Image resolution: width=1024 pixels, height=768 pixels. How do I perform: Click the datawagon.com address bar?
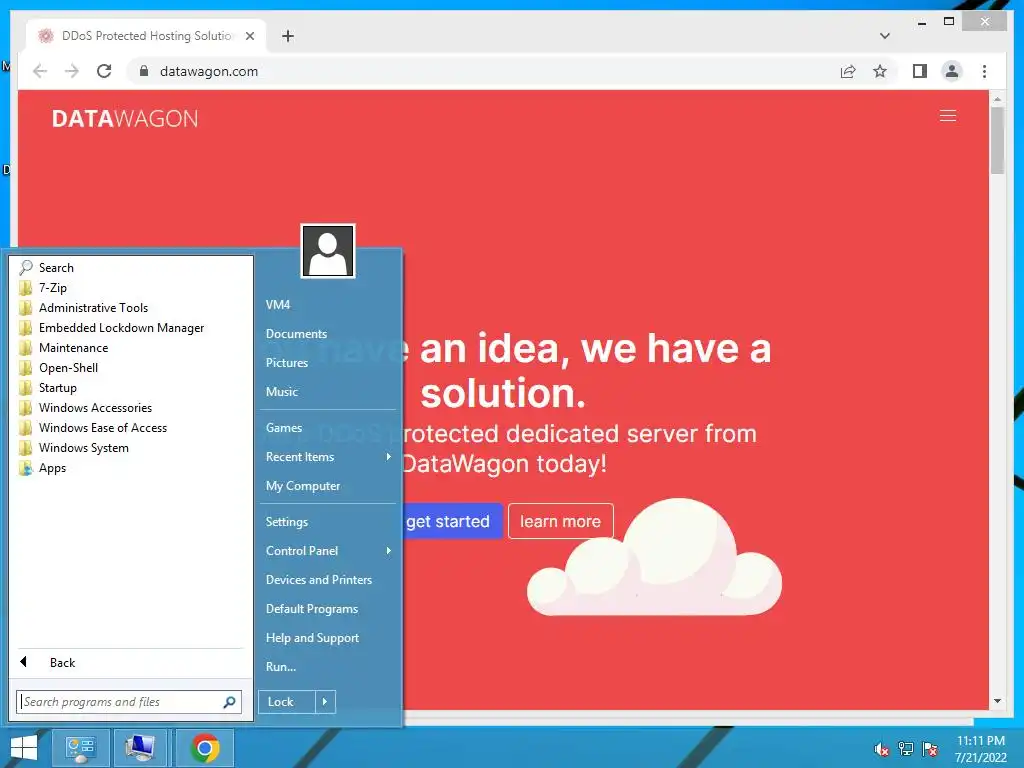tap(483, 71)
